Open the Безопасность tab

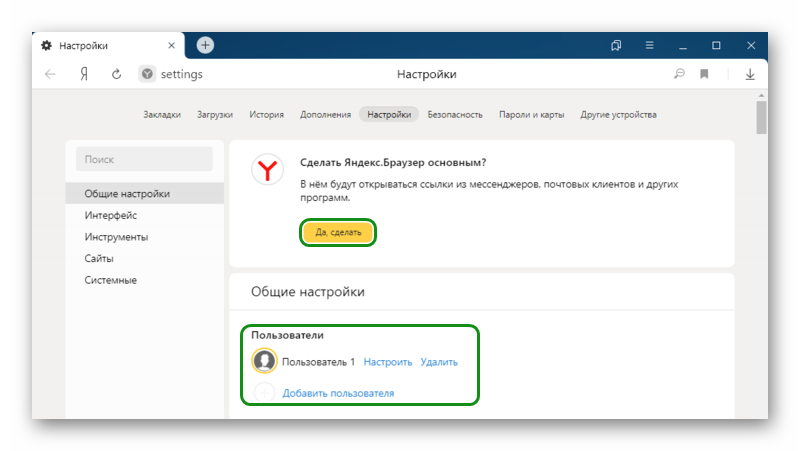point(455,114)
